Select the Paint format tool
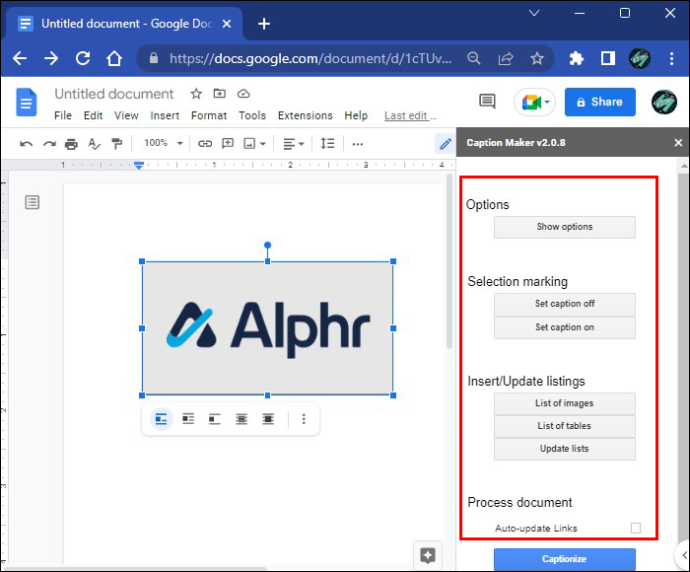The width and height of the screenshot is (690, 572). pyautogui.click(x=117, y=144)
